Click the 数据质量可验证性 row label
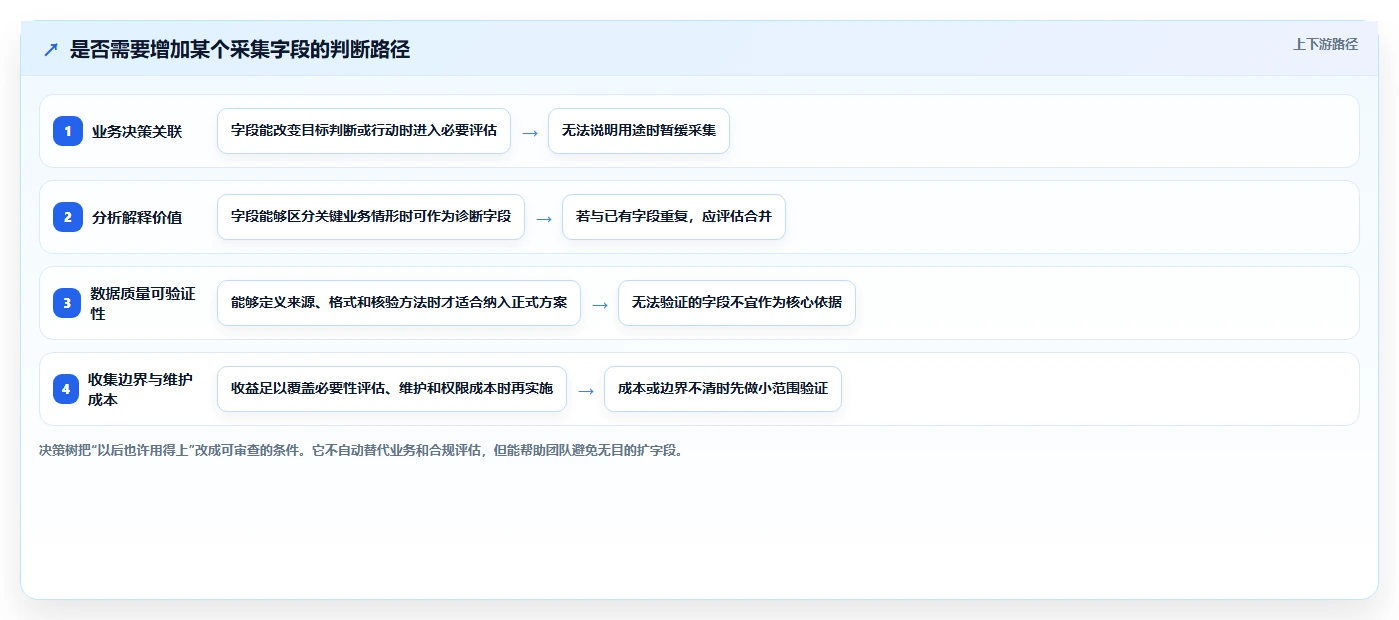 tap(143, 303)
